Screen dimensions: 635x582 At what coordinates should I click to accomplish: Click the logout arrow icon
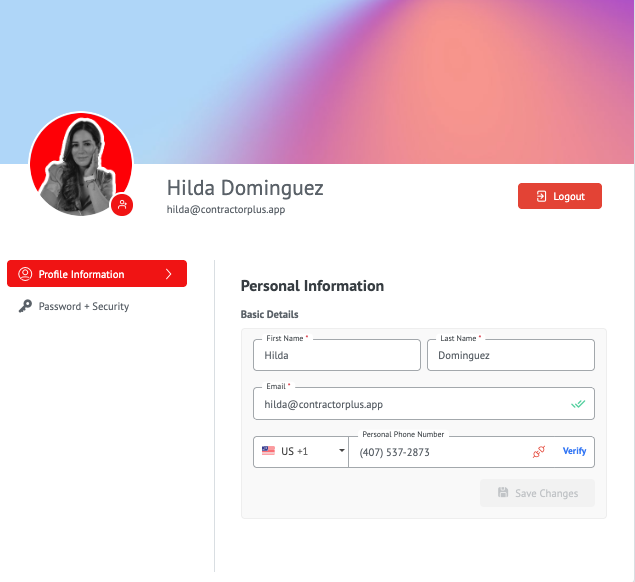pos(541,196)
